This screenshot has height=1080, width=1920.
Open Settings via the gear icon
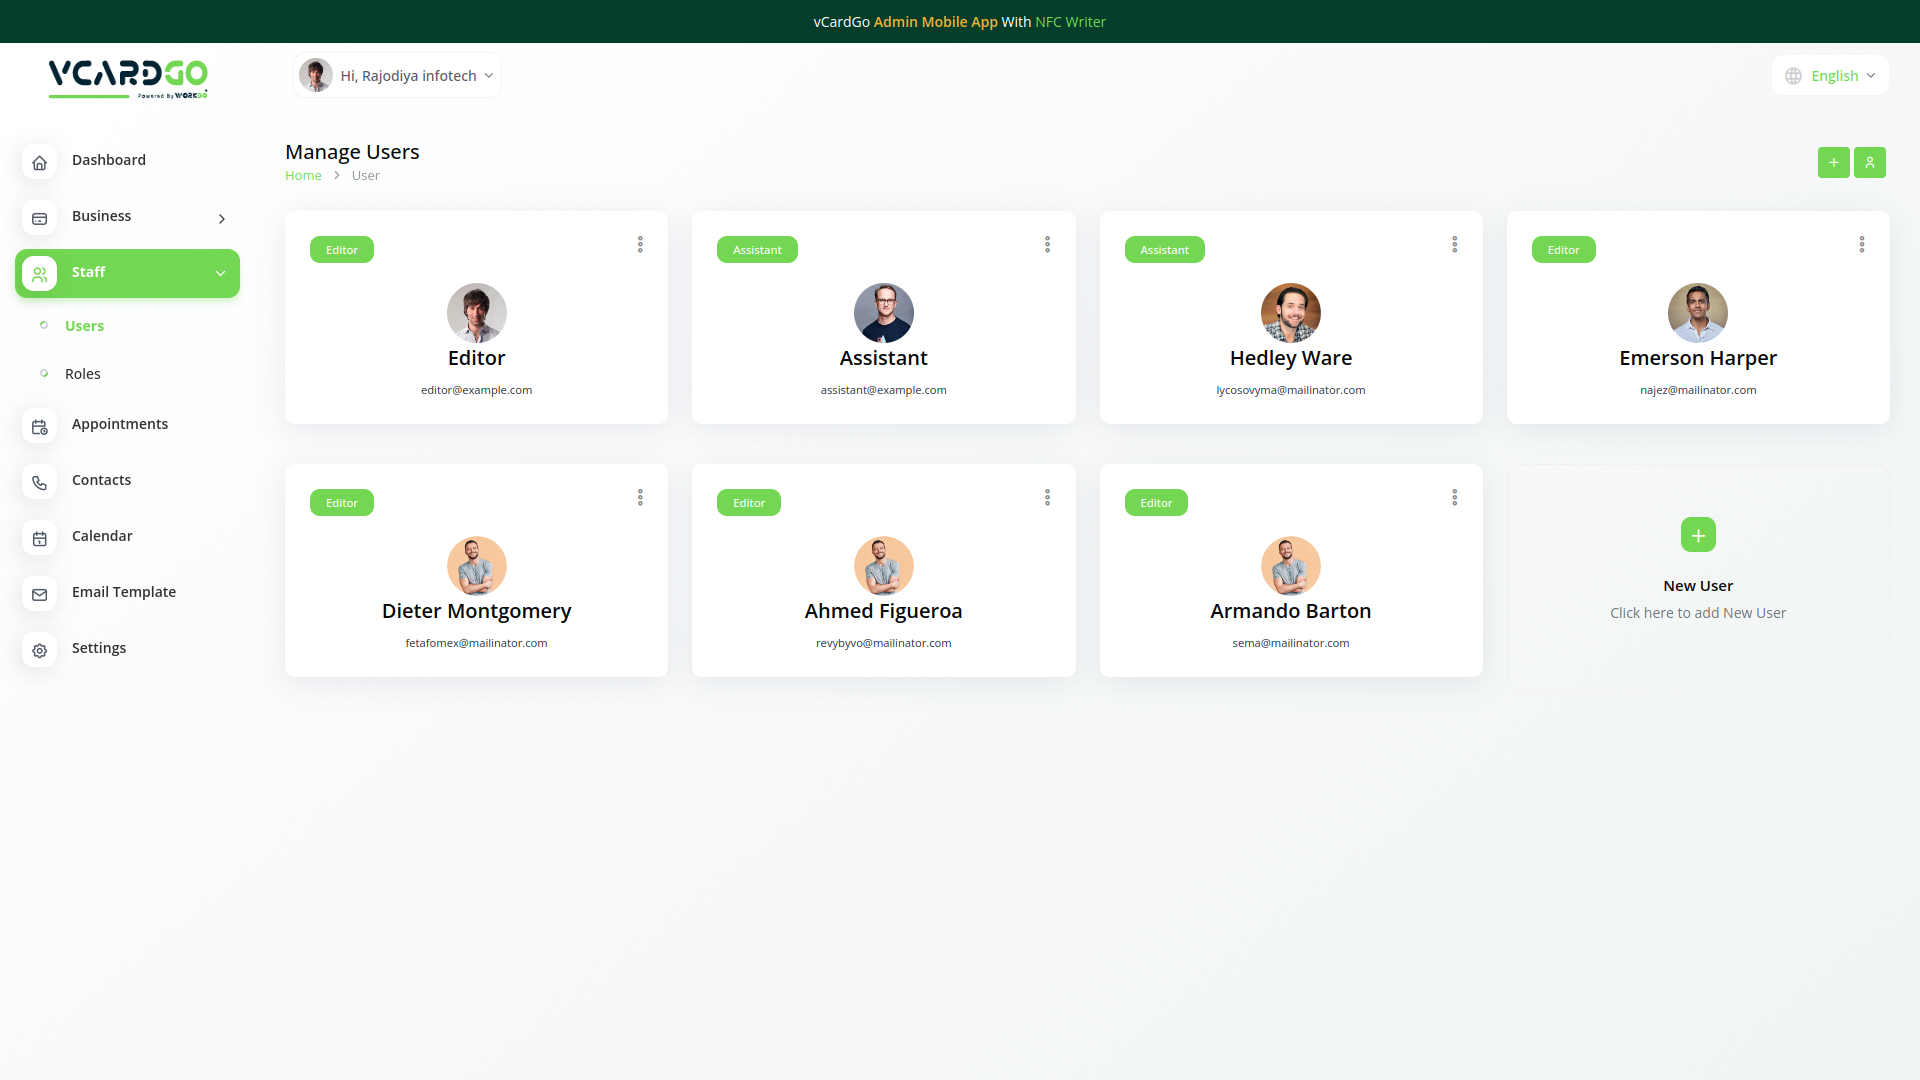[39, 650]
